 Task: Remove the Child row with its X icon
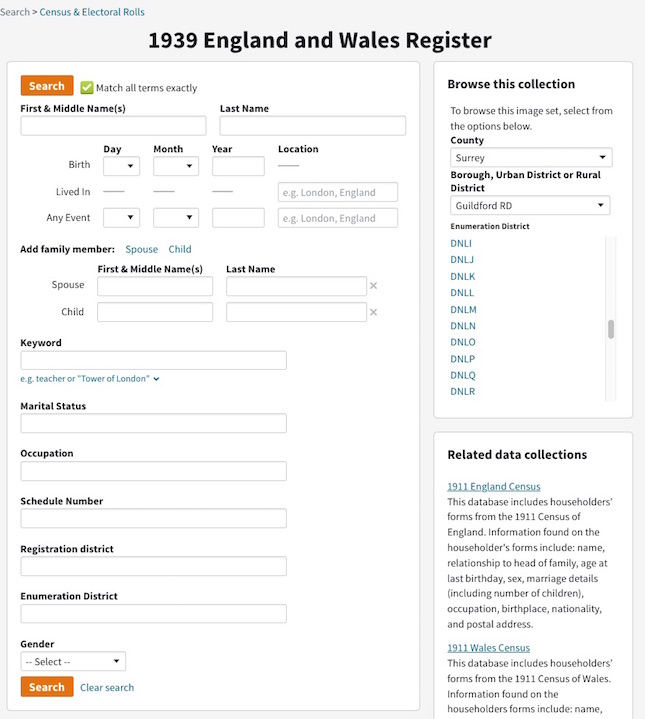(x=373, y=312)
